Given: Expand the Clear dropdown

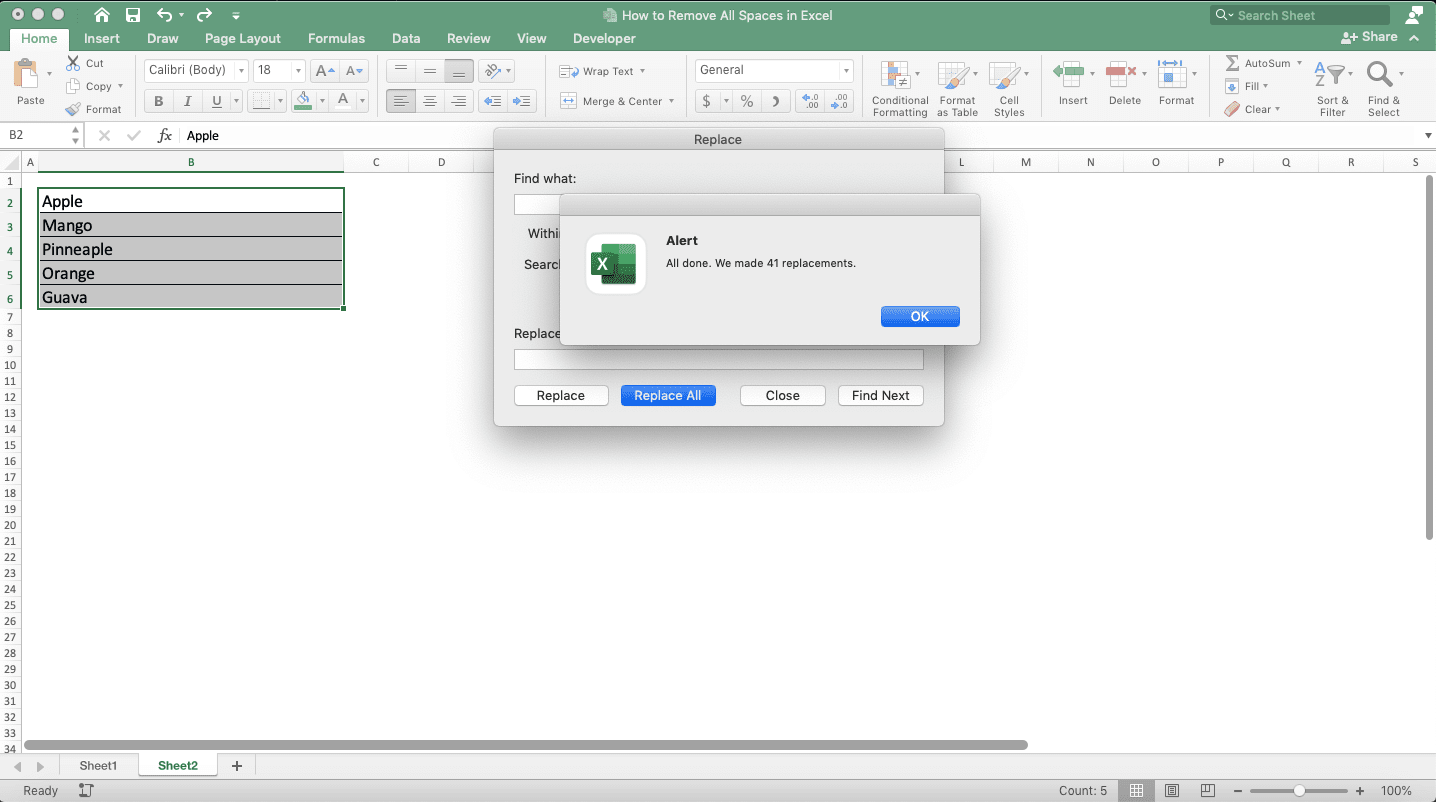Looking at the screenshot, I should click(x=1277, y=109).
